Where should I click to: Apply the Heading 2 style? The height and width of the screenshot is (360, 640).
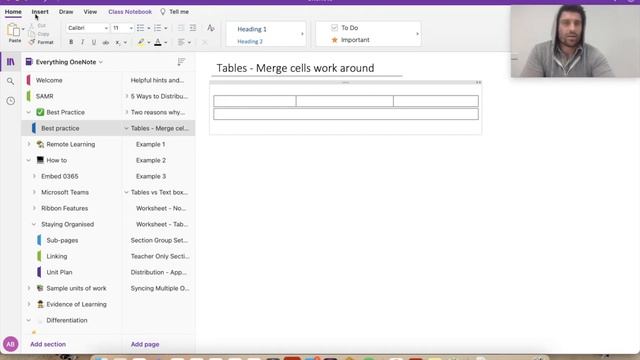[x=250, y=41]
